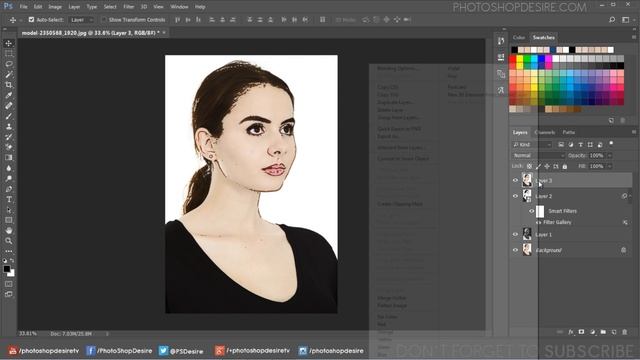Screen dimensions: 640x360
Task: Select the Rectangle shape tool
Action: pos(9,220)
